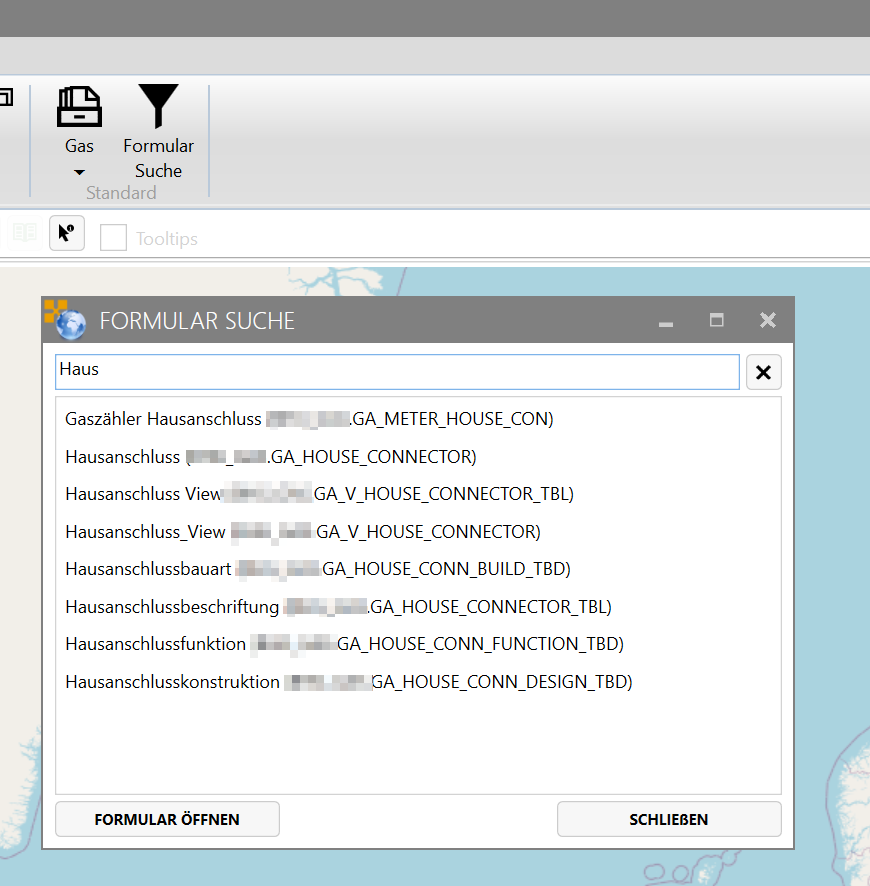
Task: Select Hausanschluss_View GA_V_HOUSE_CONNECTOR entry
Action: point(302,532)
